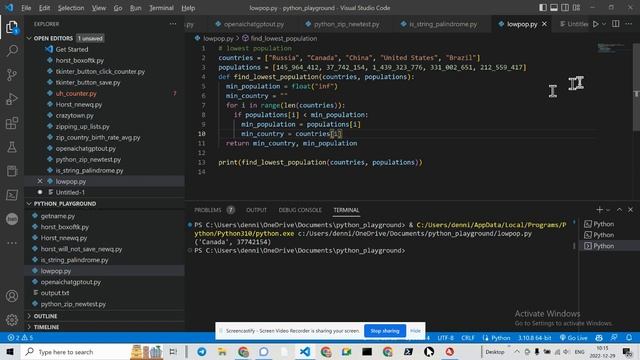Image resolution: width=640 pixels, height=360 pixels.
Task: Run Python file with play button
Action: [596, 24]
